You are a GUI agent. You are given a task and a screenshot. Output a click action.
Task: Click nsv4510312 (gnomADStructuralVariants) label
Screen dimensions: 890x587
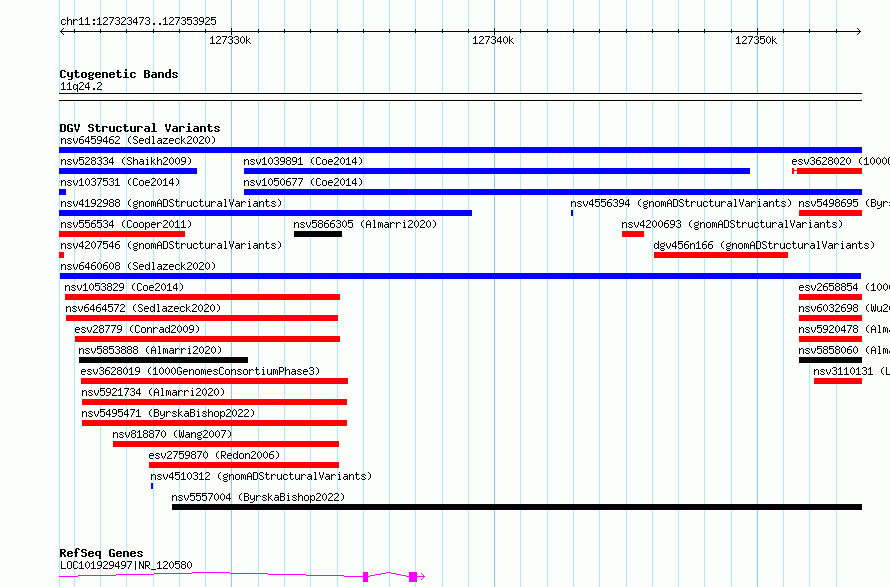click(261, 476)
